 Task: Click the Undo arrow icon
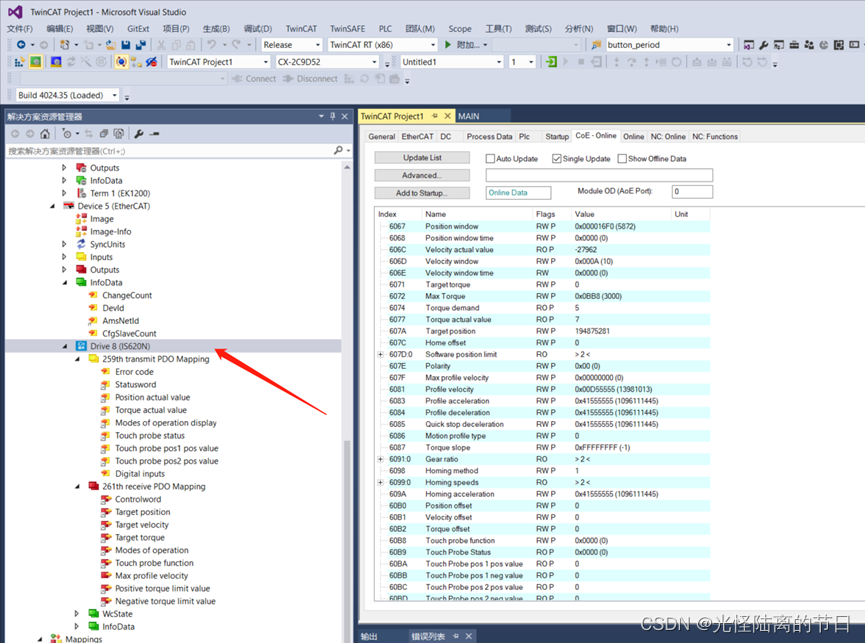pos(211,45)
